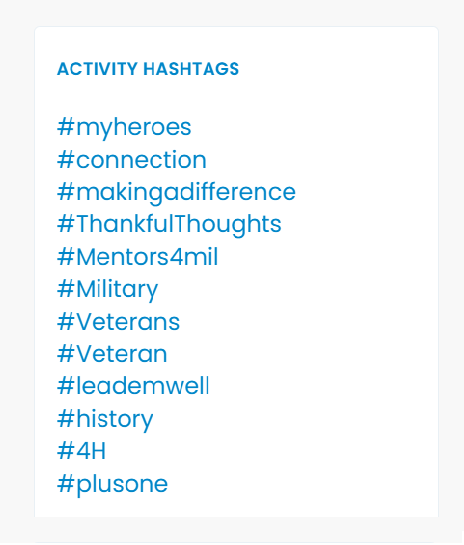Select the #makingadifference hashtag link
The image size is (464, 545).
tap(176, 193)
